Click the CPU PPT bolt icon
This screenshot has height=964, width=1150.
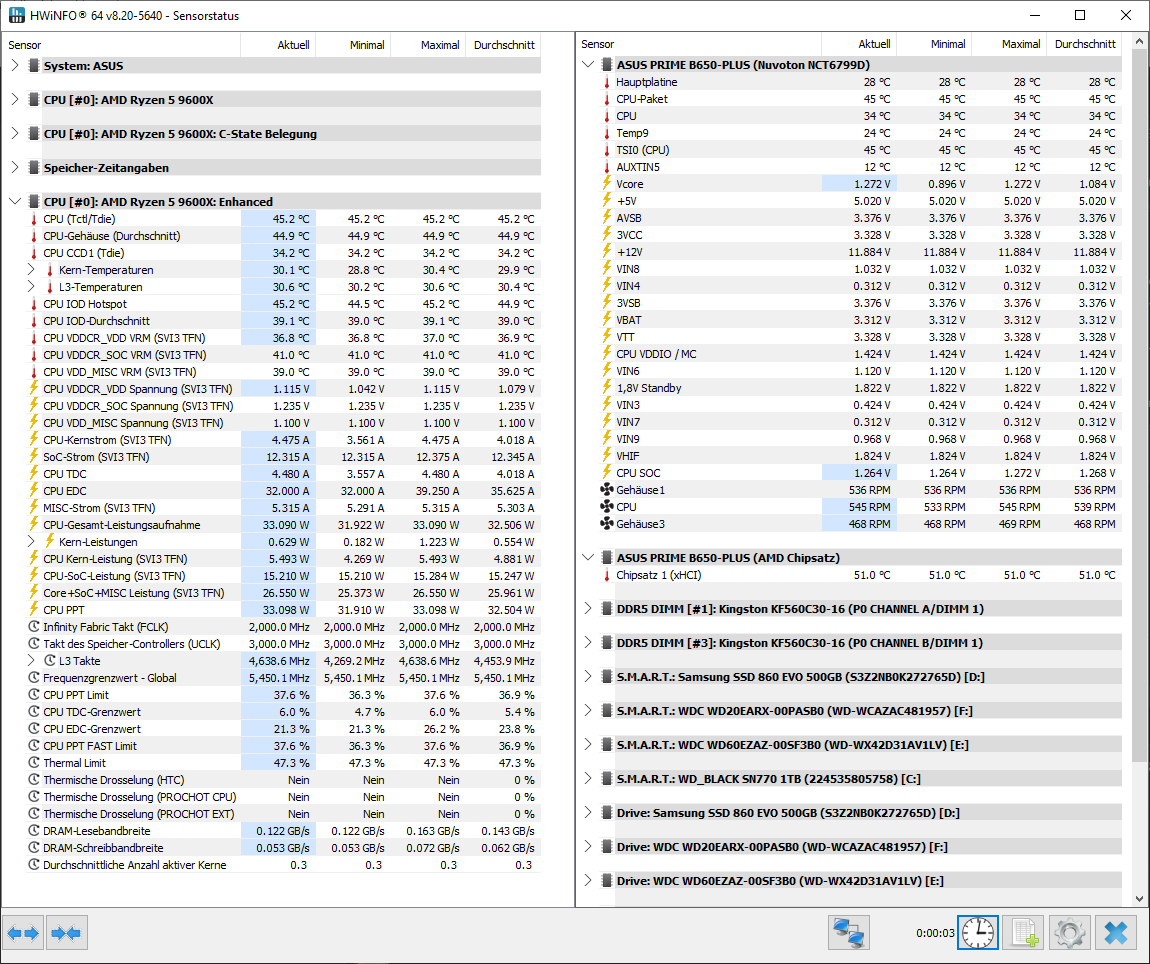[34, 609]
